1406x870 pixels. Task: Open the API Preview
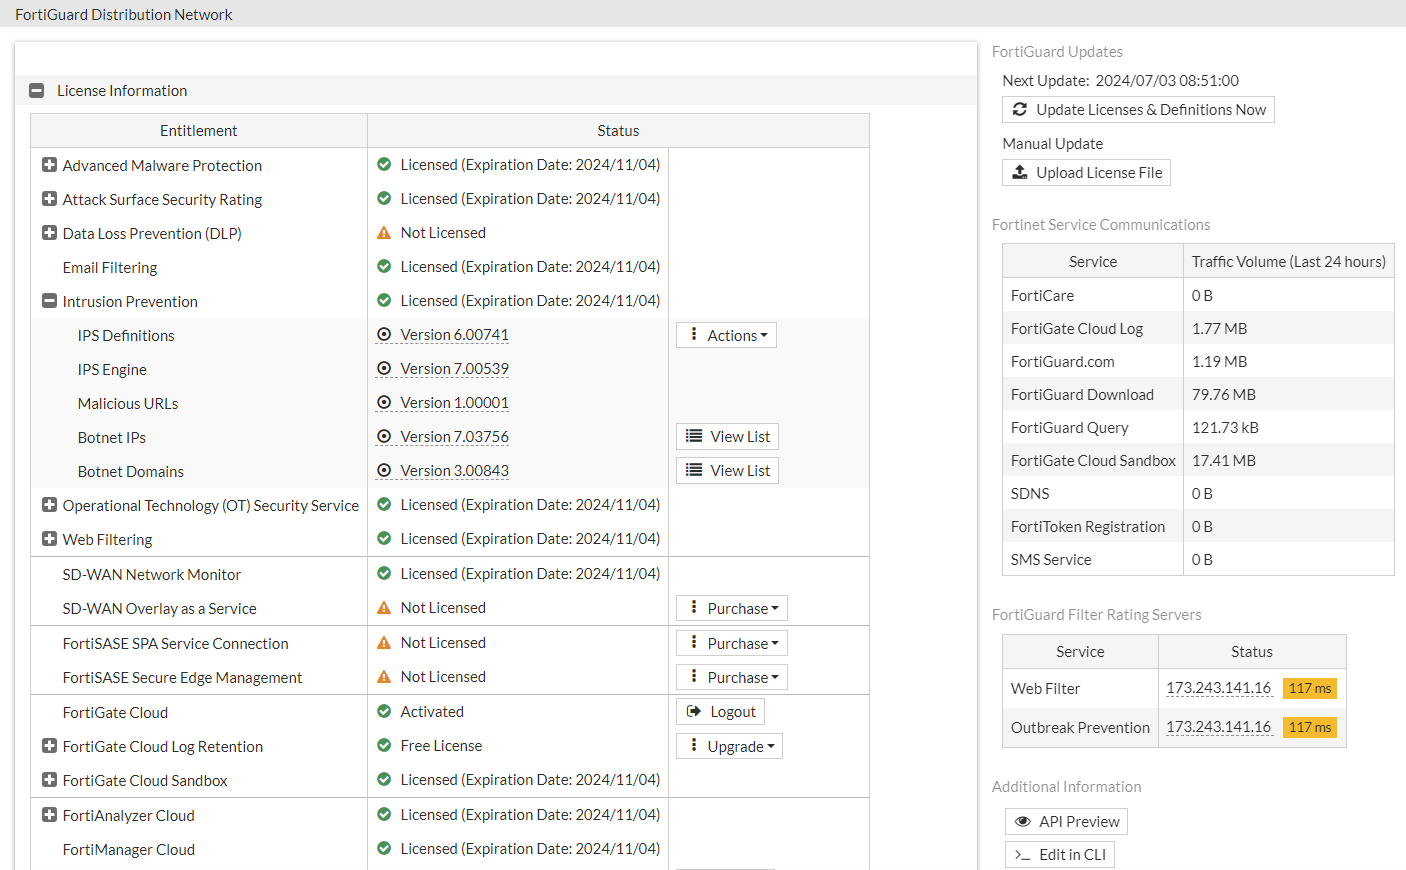(x=1066, y=822)
